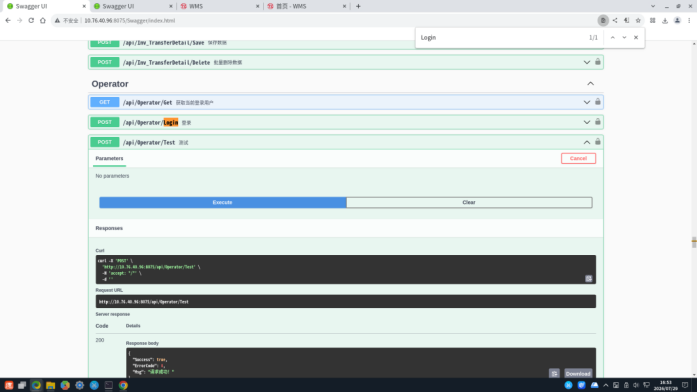Image resolution: width=697 pixels, height=392 pixels.
Task: Click the Operator section heading
Action: [110, 84]
